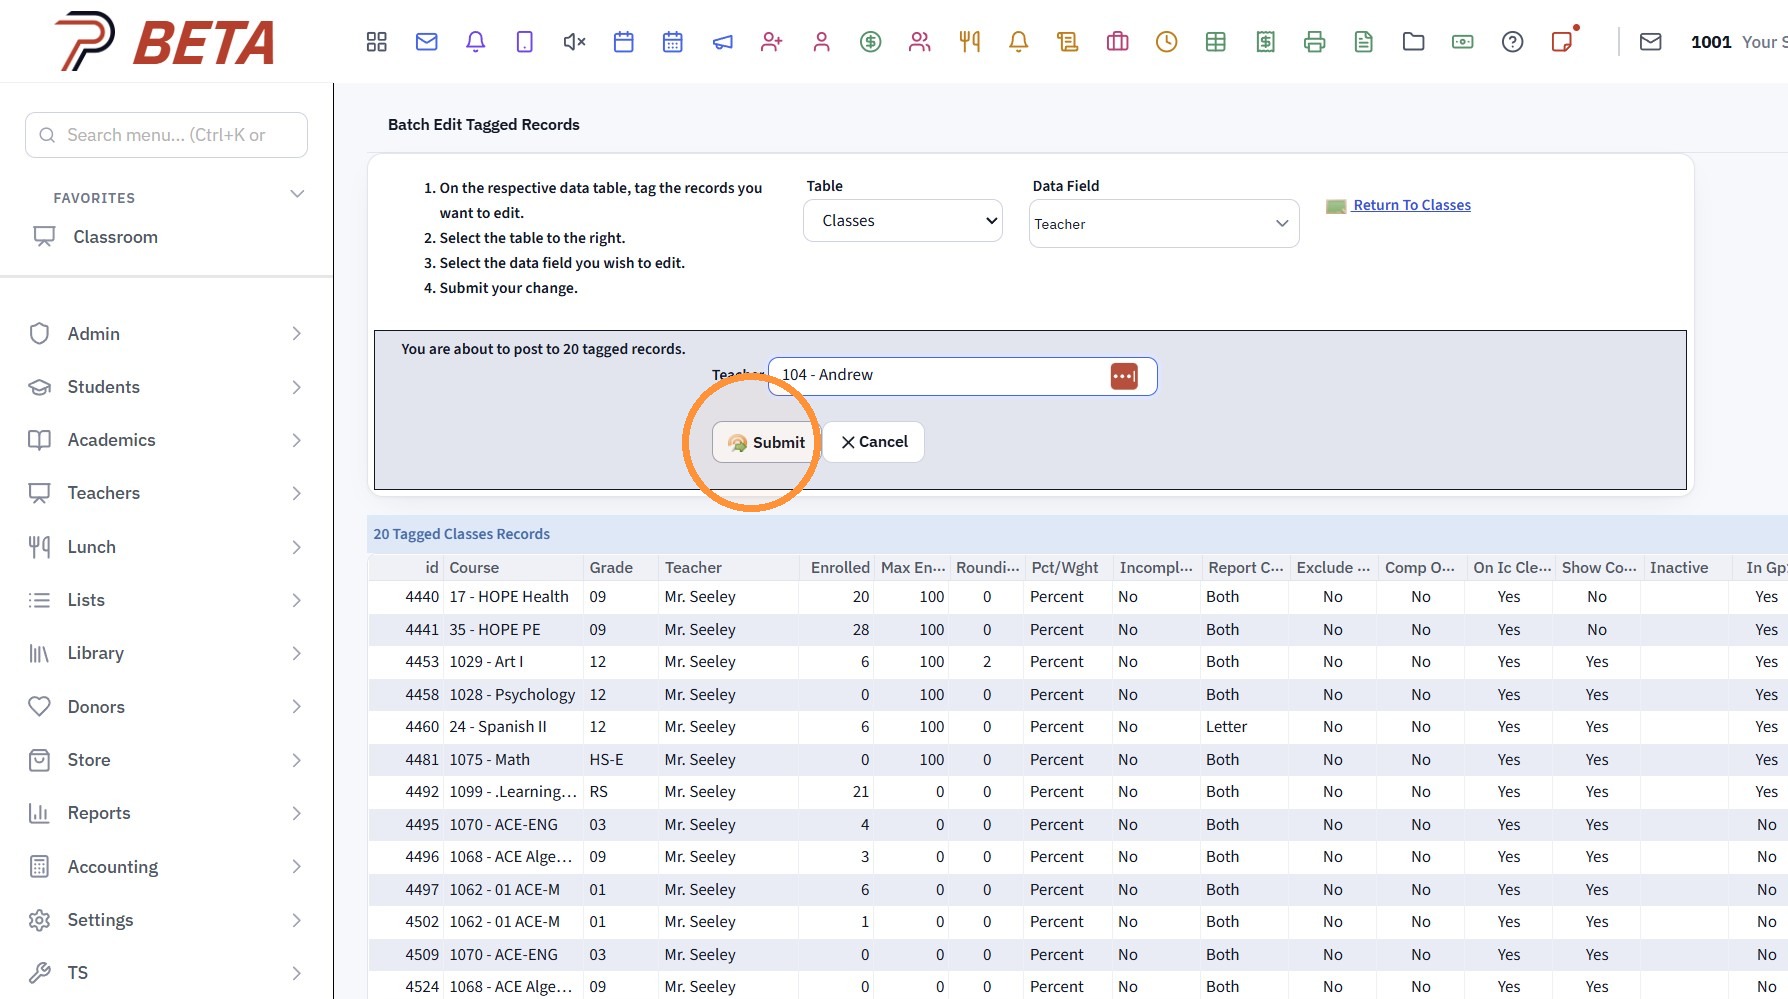This screenshot has width=1788, height=999.
Task: Click the muted speaker icon
Action: (x=574, y=42)
